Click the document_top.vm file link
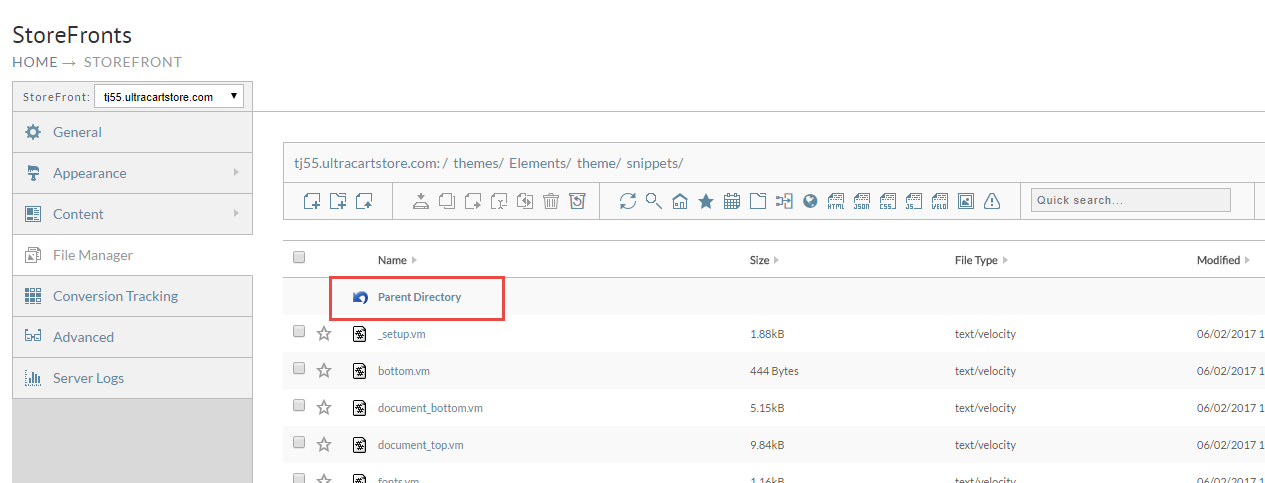1265x483 pixels. coord(420,445)
